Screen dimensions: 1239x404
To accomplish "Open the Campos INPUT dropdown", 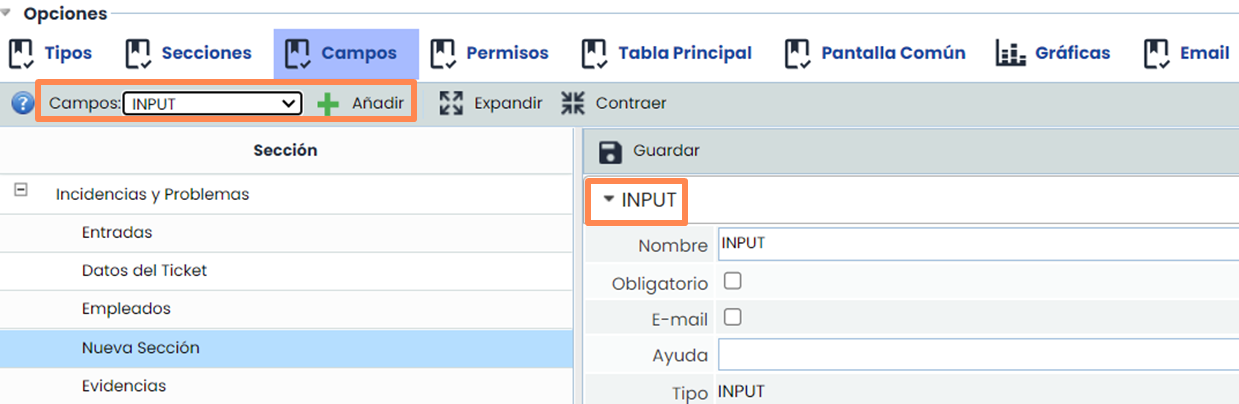I will tap(212, 103).
